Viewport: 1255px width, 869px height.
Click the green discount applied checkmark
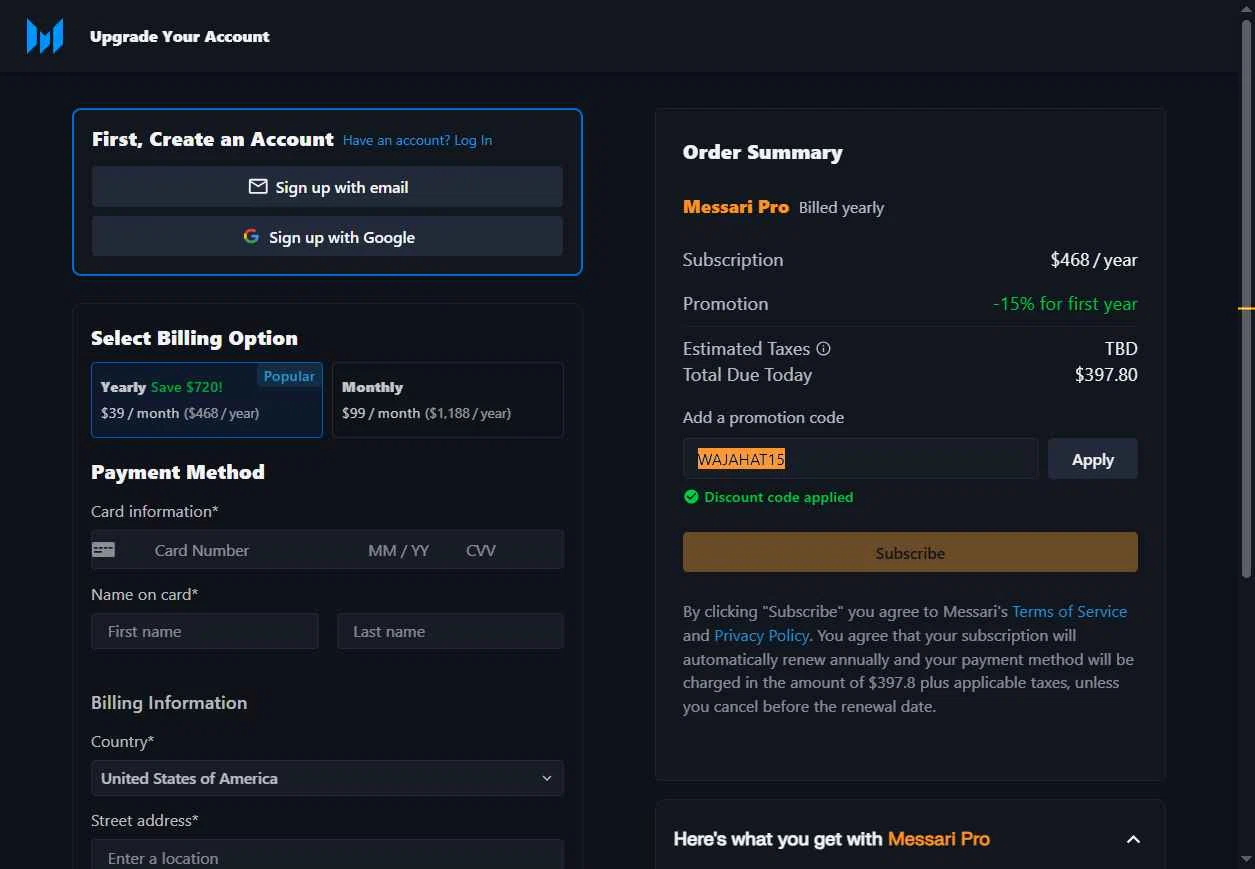click(x=691, y=497)
